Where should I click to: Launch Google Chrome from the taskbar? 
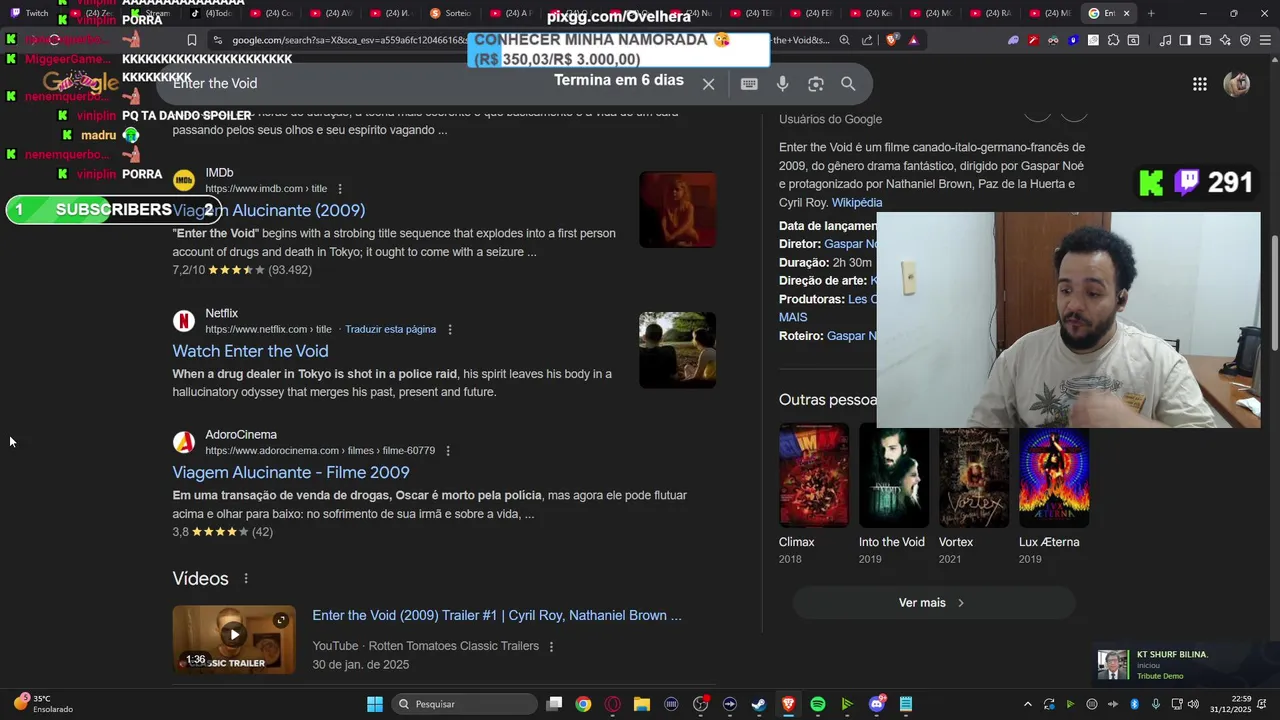583,704
